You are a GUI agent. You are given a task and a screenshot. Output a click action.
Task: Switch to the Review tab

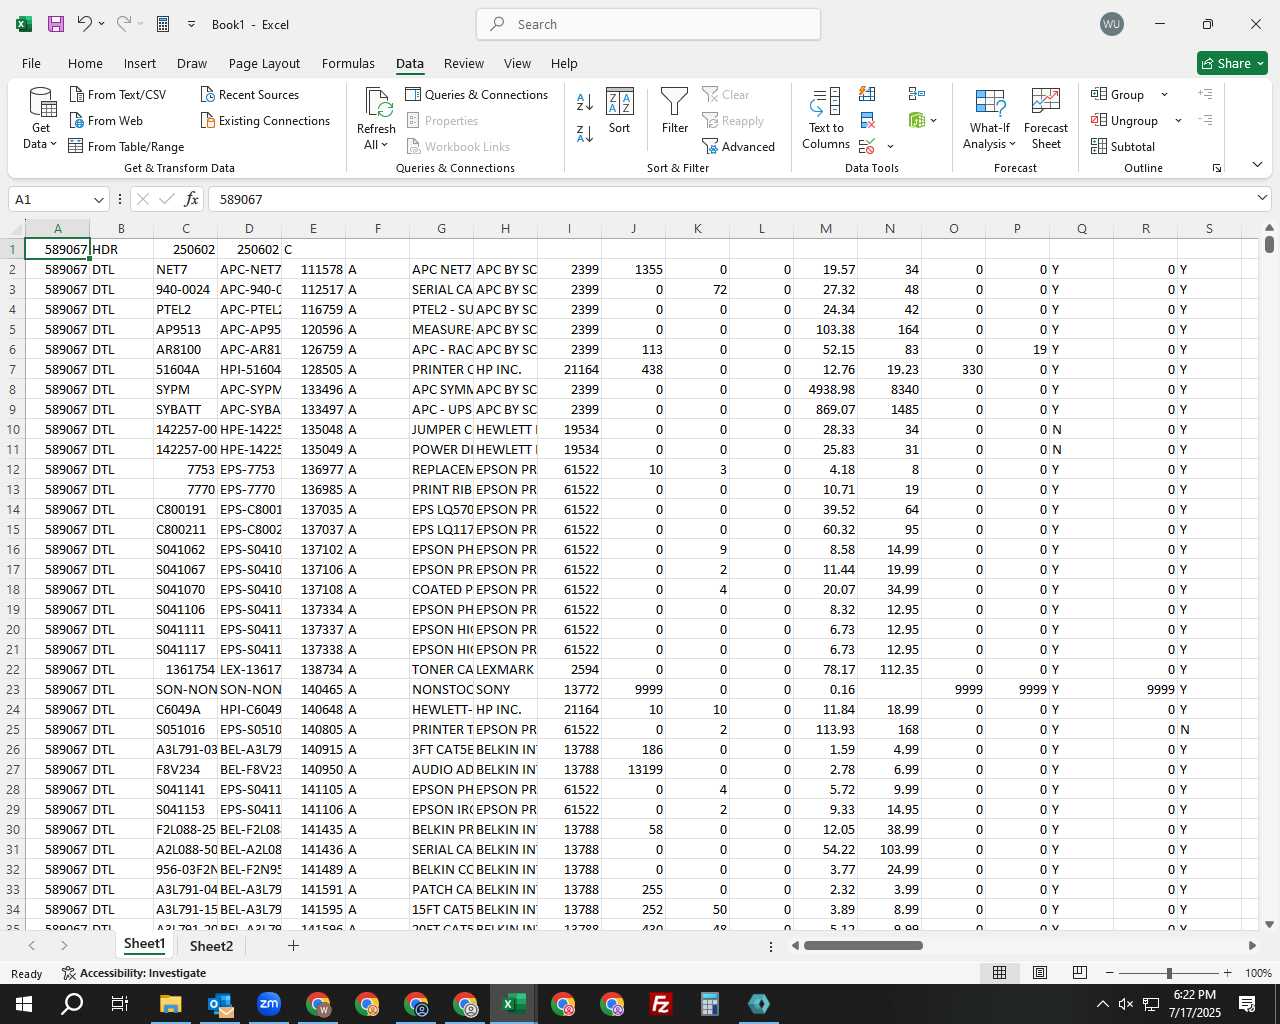click(464, 63)
